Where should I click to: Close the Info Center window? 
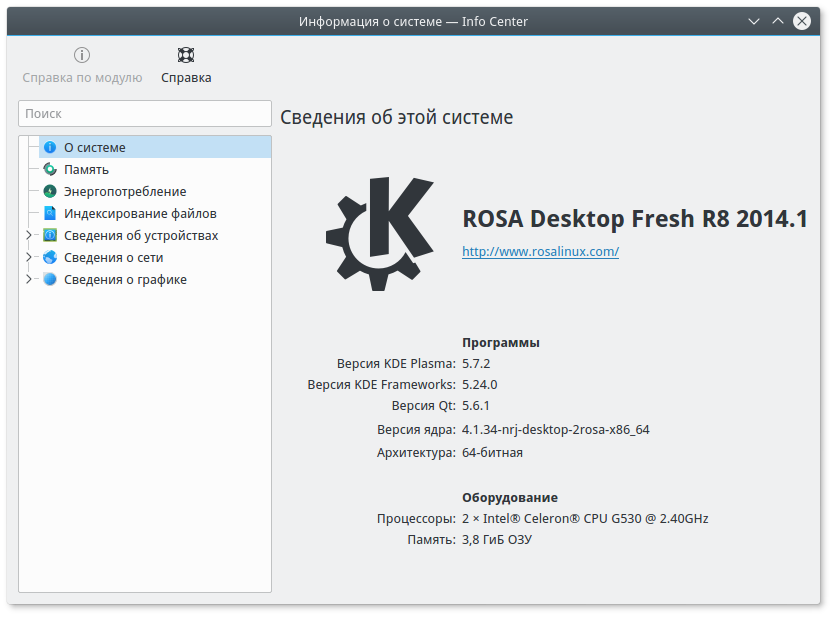point(801,21)
